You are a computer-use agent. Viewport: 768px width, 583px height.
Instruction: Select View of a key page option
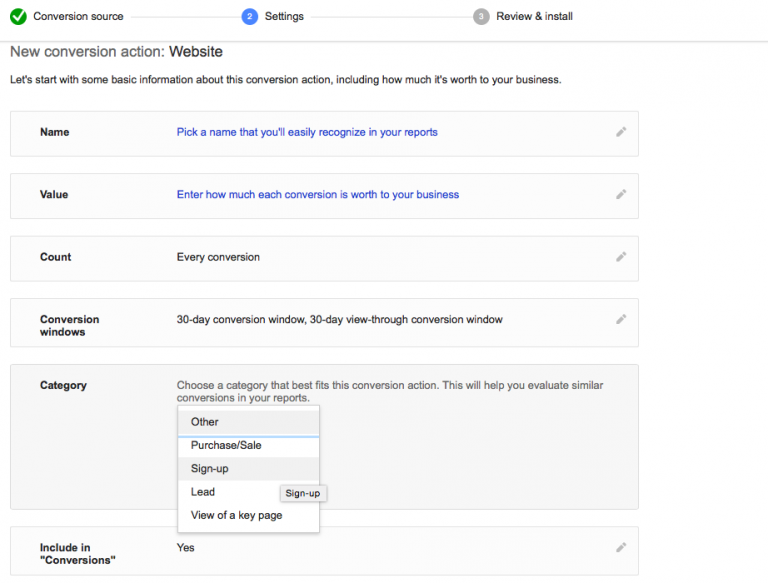click(248, 515)
